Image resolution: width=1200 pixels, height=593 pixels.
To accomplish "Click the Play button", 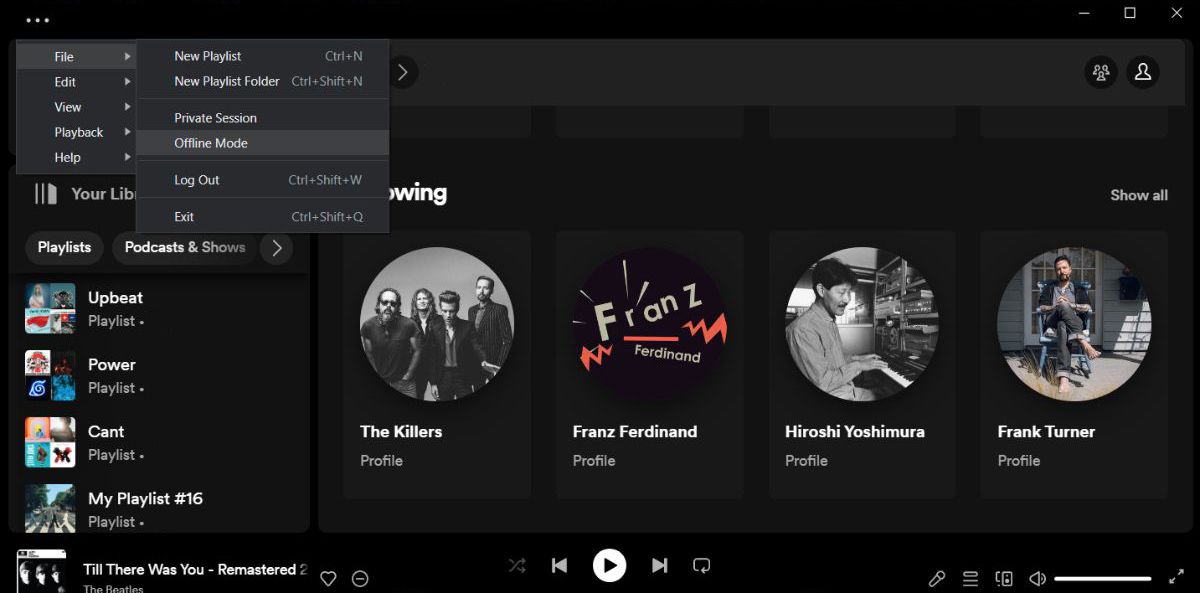I will point(609,566).
